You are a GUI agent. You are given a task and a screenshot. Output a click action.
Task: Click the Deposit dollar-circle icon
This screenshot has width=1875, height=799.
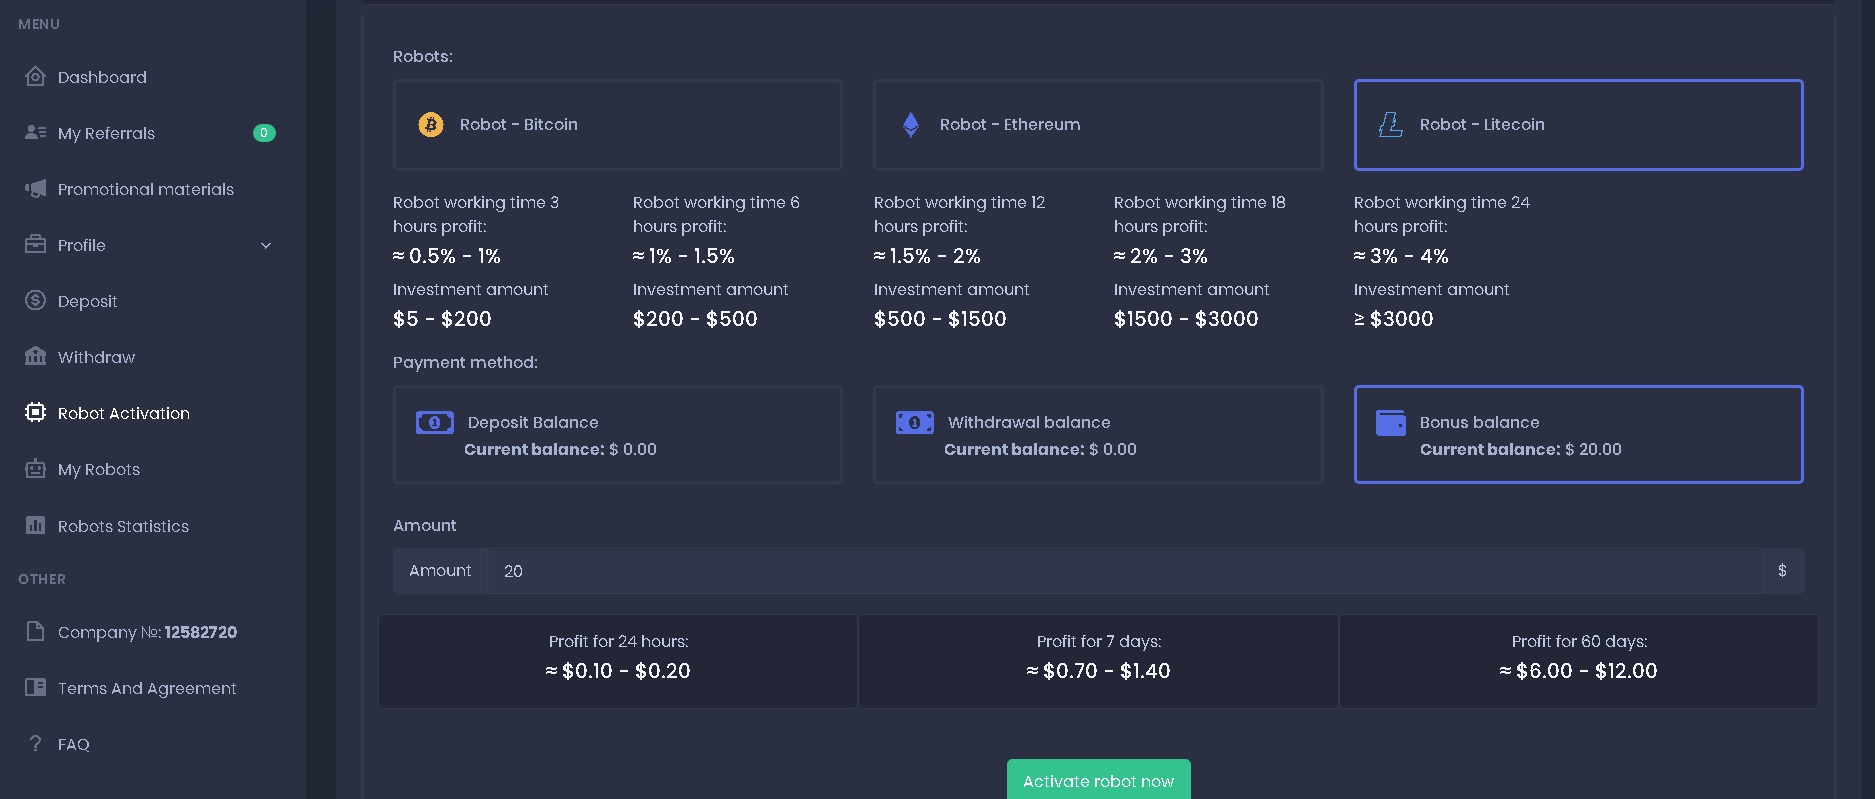(35, 300)
